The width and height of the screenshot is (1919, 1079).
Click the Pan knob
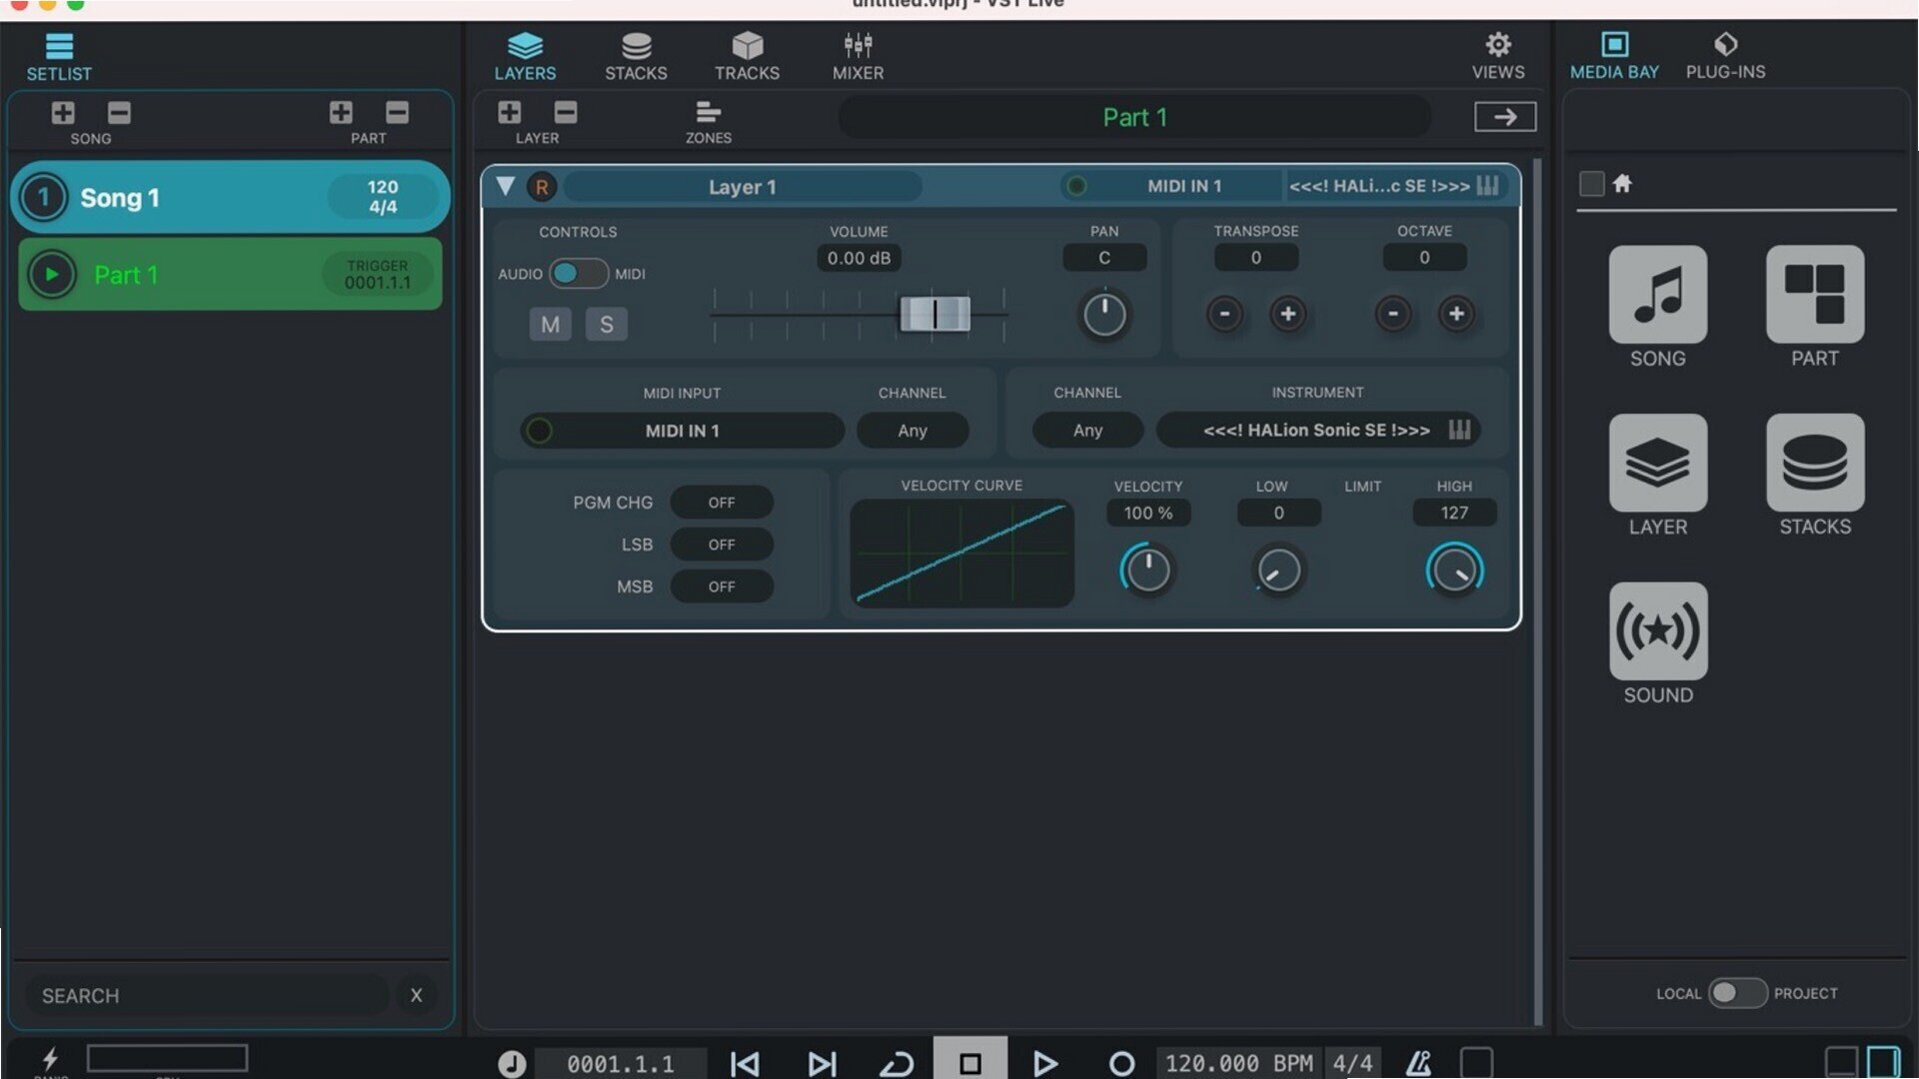click(x=1104, y=315)
